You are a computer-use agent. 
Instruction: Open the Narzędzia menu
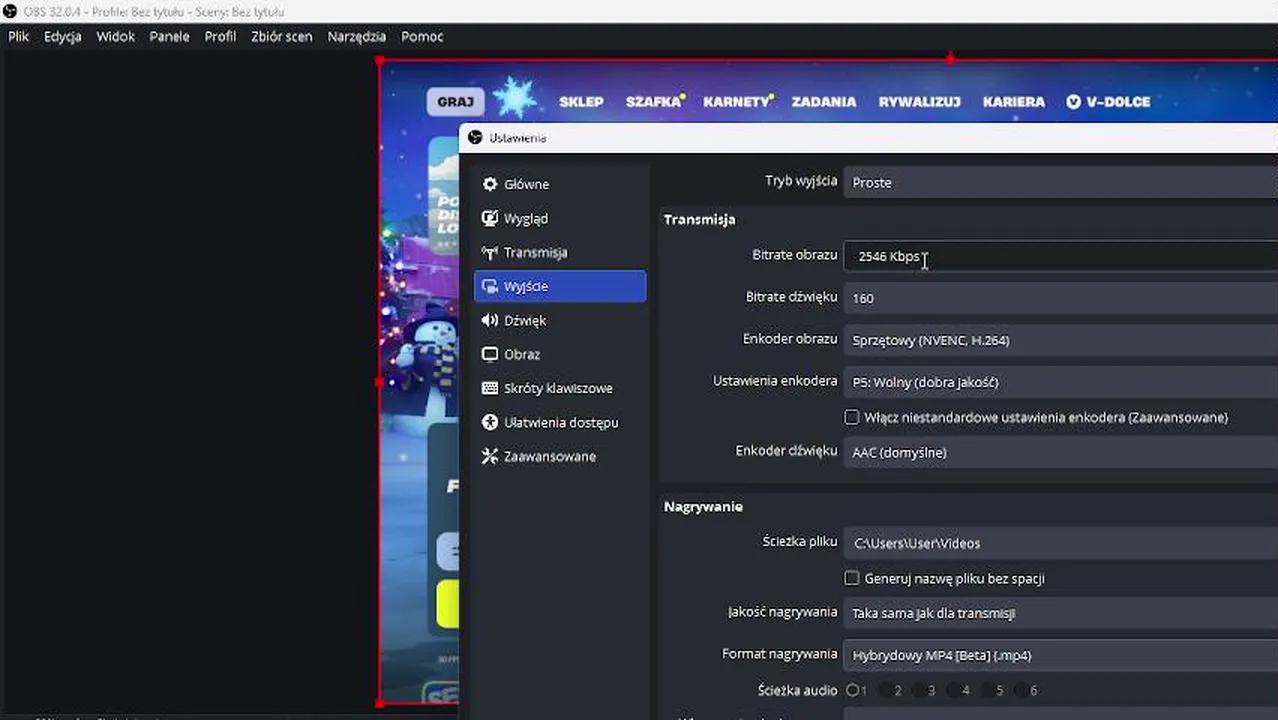[x=357, y=36]
